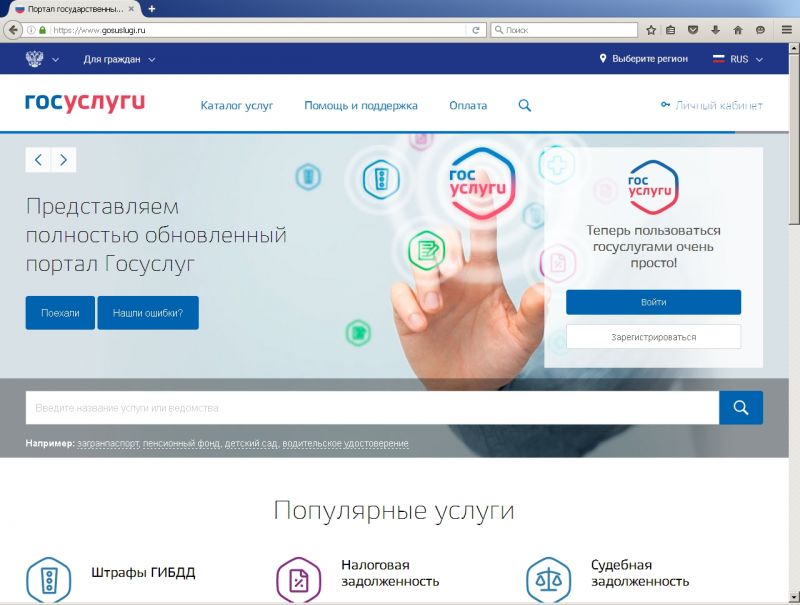Click the Зарегистрироваться button

[653, 337]
